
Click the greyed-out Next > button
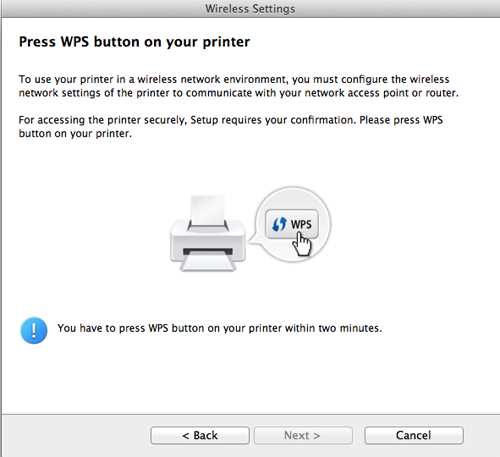[303, 435]
